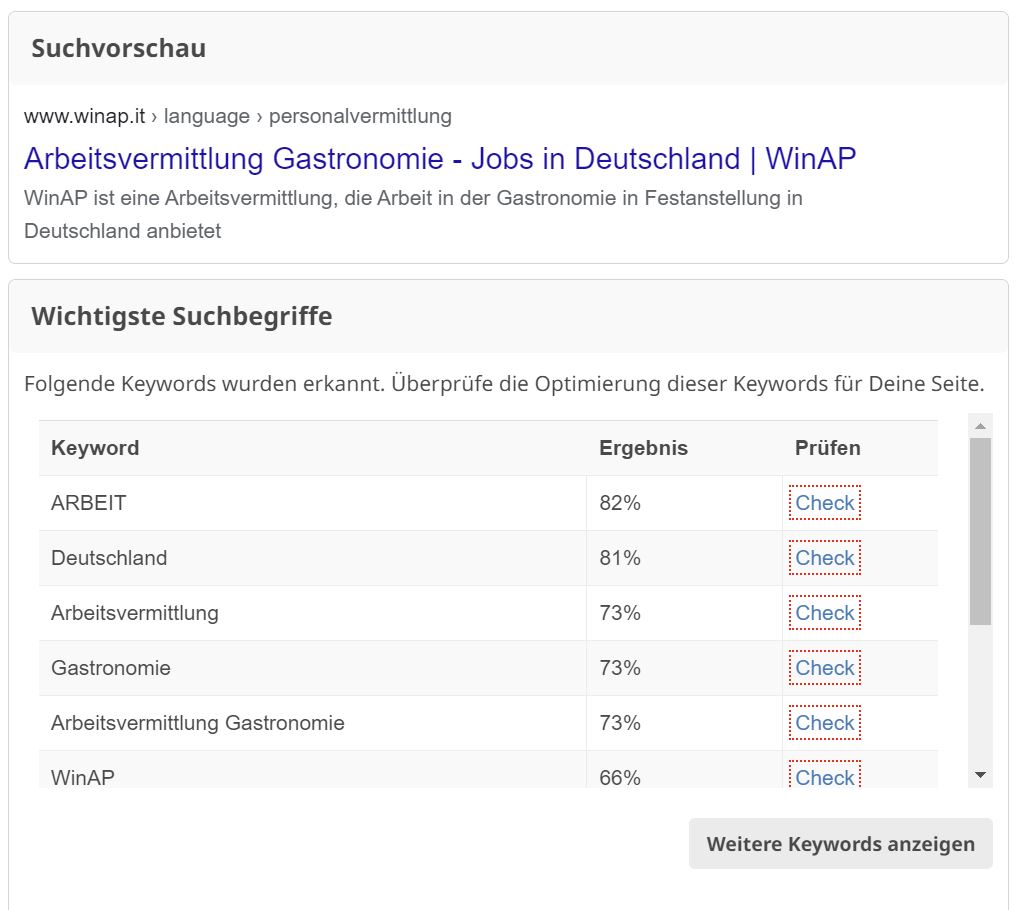Click the Prüfen column header
The width and height of the screenshot is (1019, 910).
(x=828, y=448)
